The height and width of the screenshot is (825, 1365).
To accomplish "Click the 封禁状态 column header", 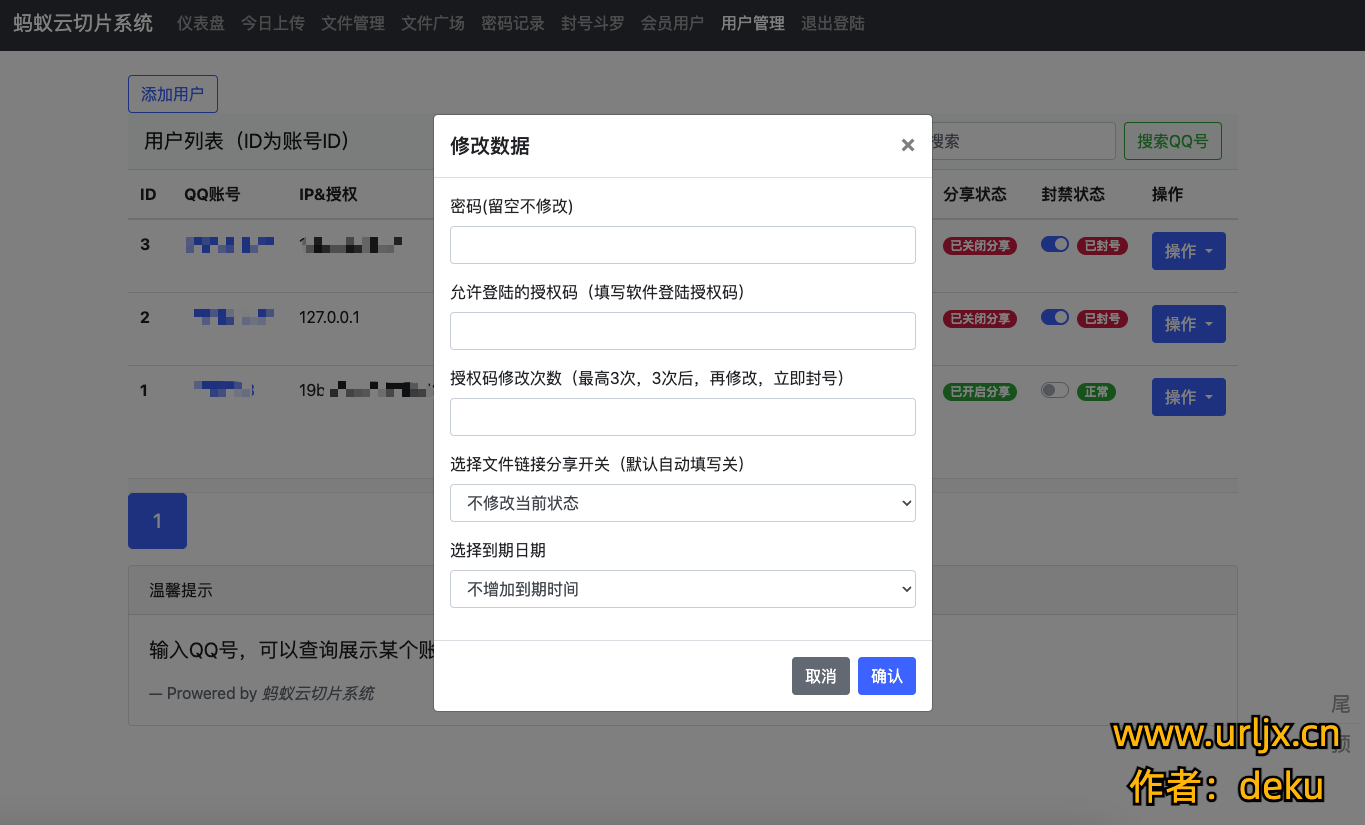I will coord(1073,194).
